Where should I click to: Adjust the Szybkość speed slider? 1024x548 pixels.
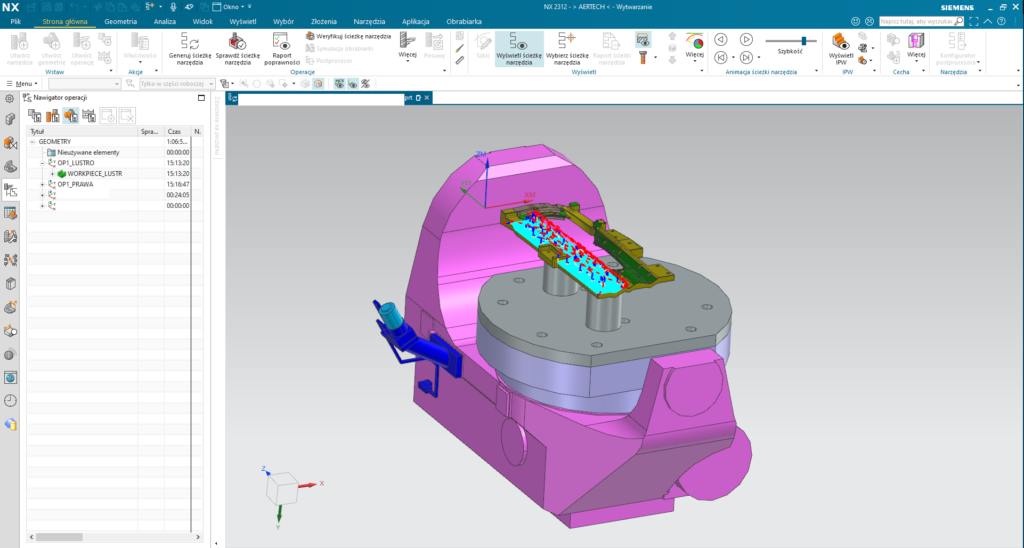tap(804, 41)
